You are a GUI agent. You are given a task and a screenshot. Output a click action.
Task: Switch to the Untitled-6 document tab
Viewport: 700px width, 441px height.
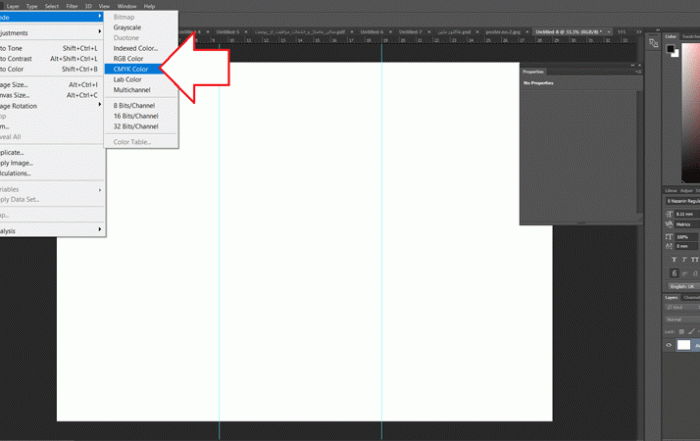pos(372,32)
